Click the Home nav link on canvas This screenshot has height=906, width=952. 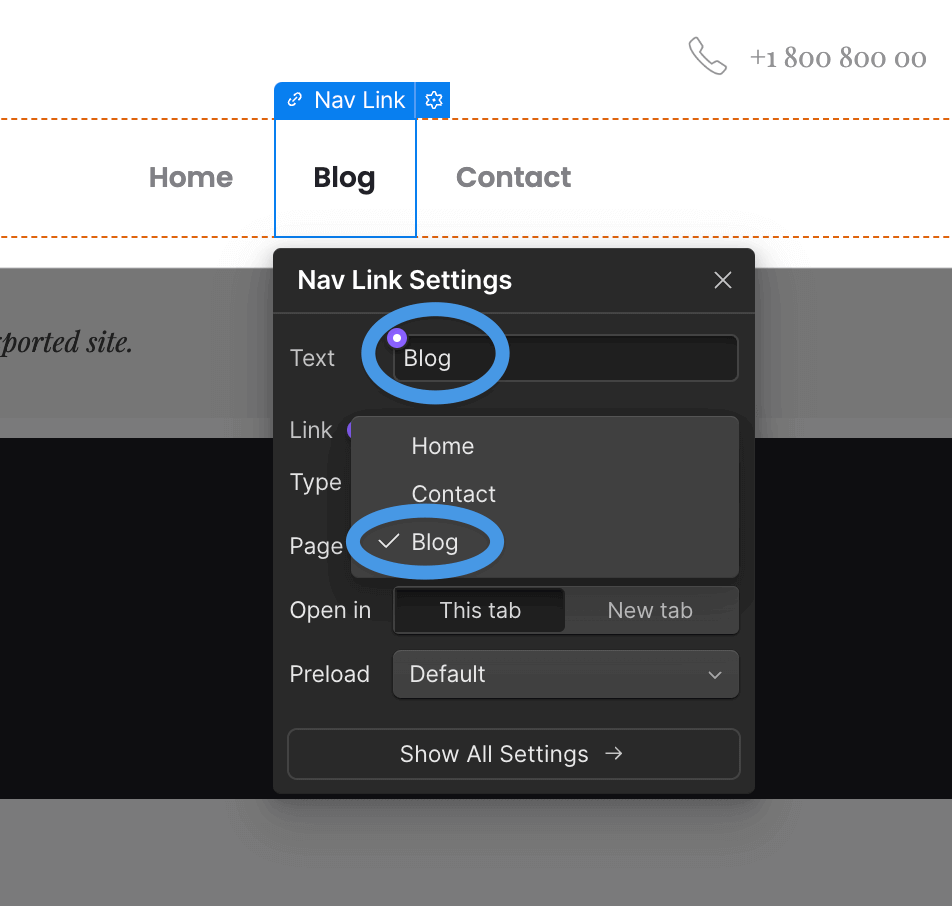[191, 177]
